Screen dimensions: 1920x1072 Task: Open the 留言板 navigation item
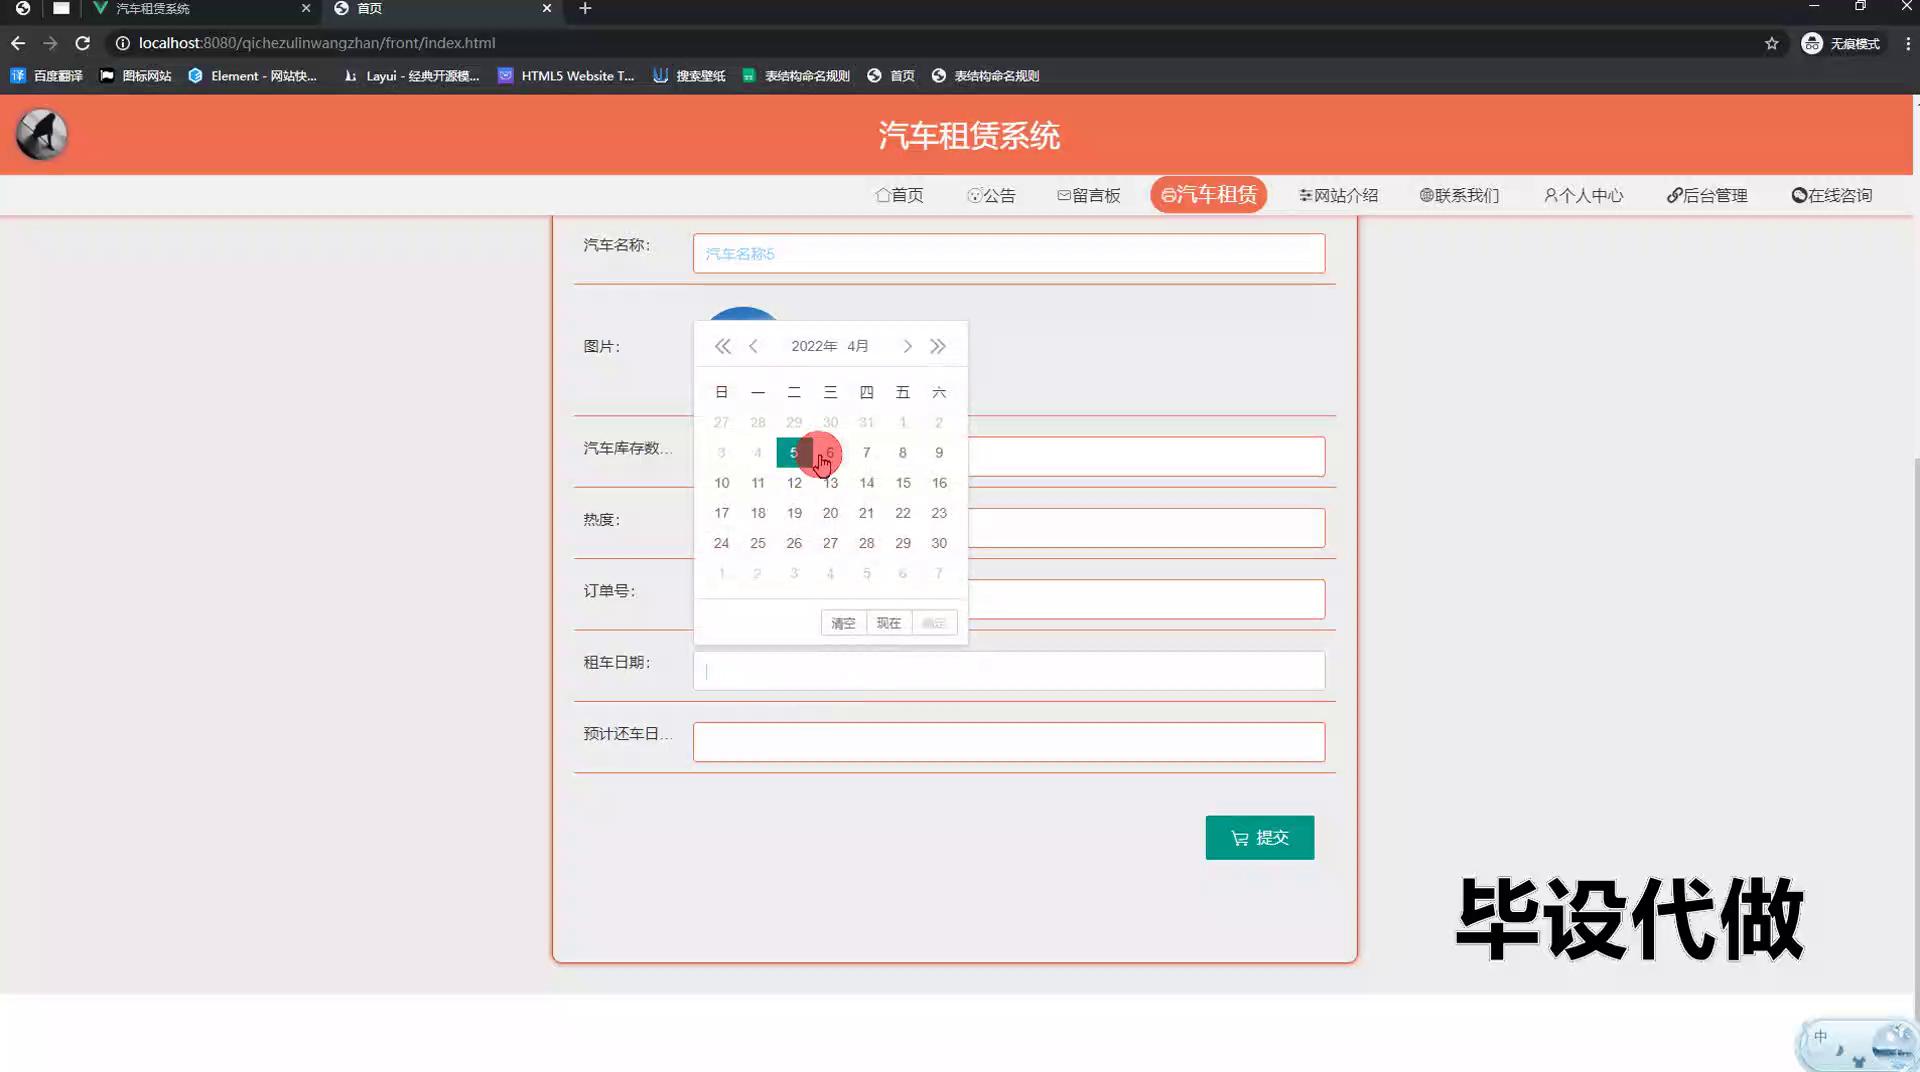click(x=1089, y=195)
